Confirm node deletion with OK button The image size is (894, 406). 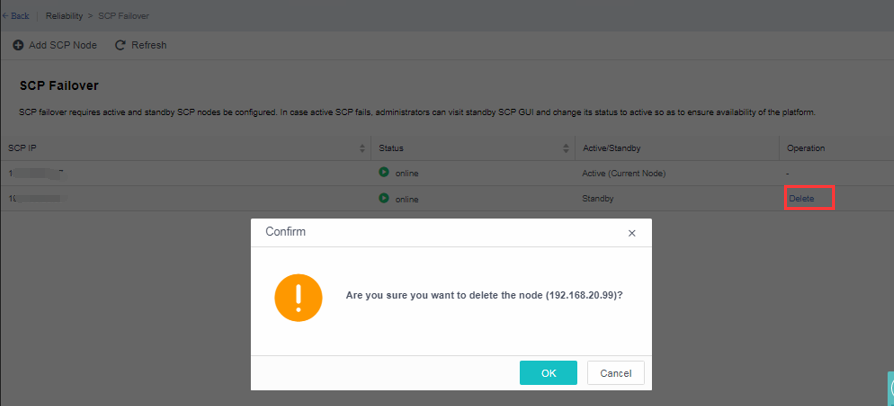[x=548, y=373]
